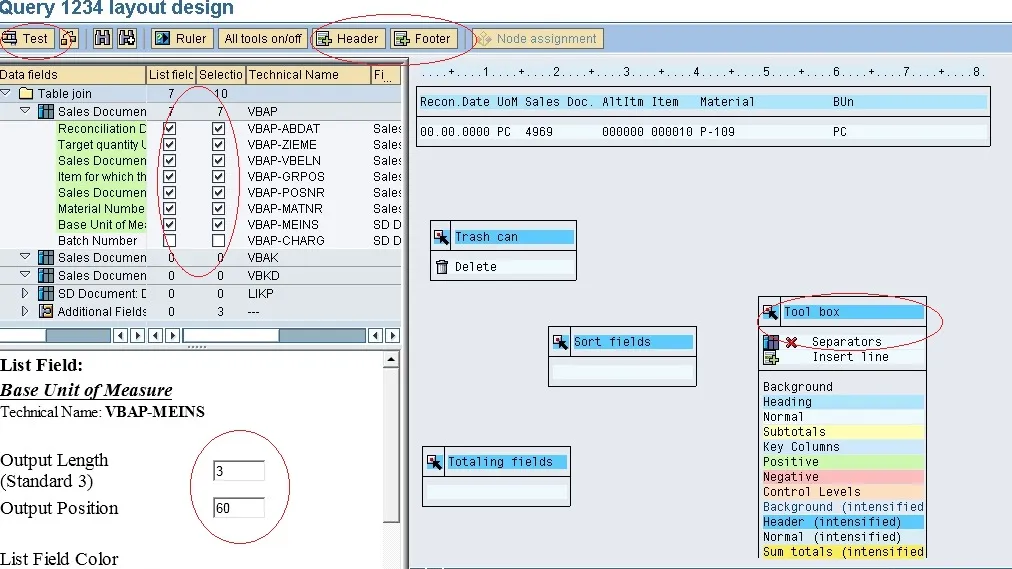This screenshot has height=569, width=1012.
Task: Click the List fielc column header
Action: tap(171, 75)
